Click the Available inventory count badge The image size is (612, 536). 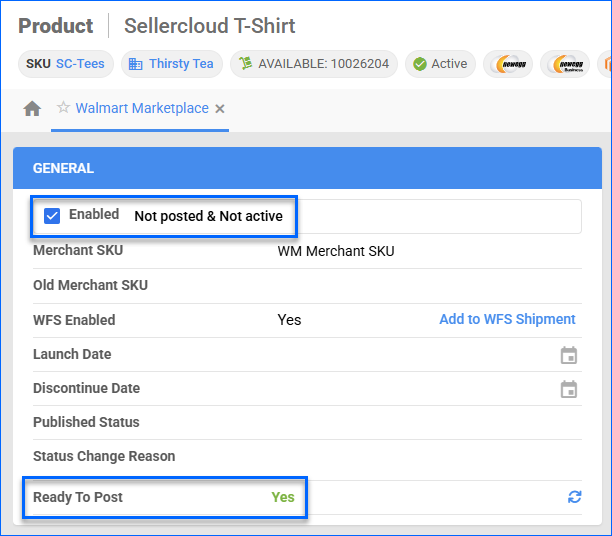point(313,64)
